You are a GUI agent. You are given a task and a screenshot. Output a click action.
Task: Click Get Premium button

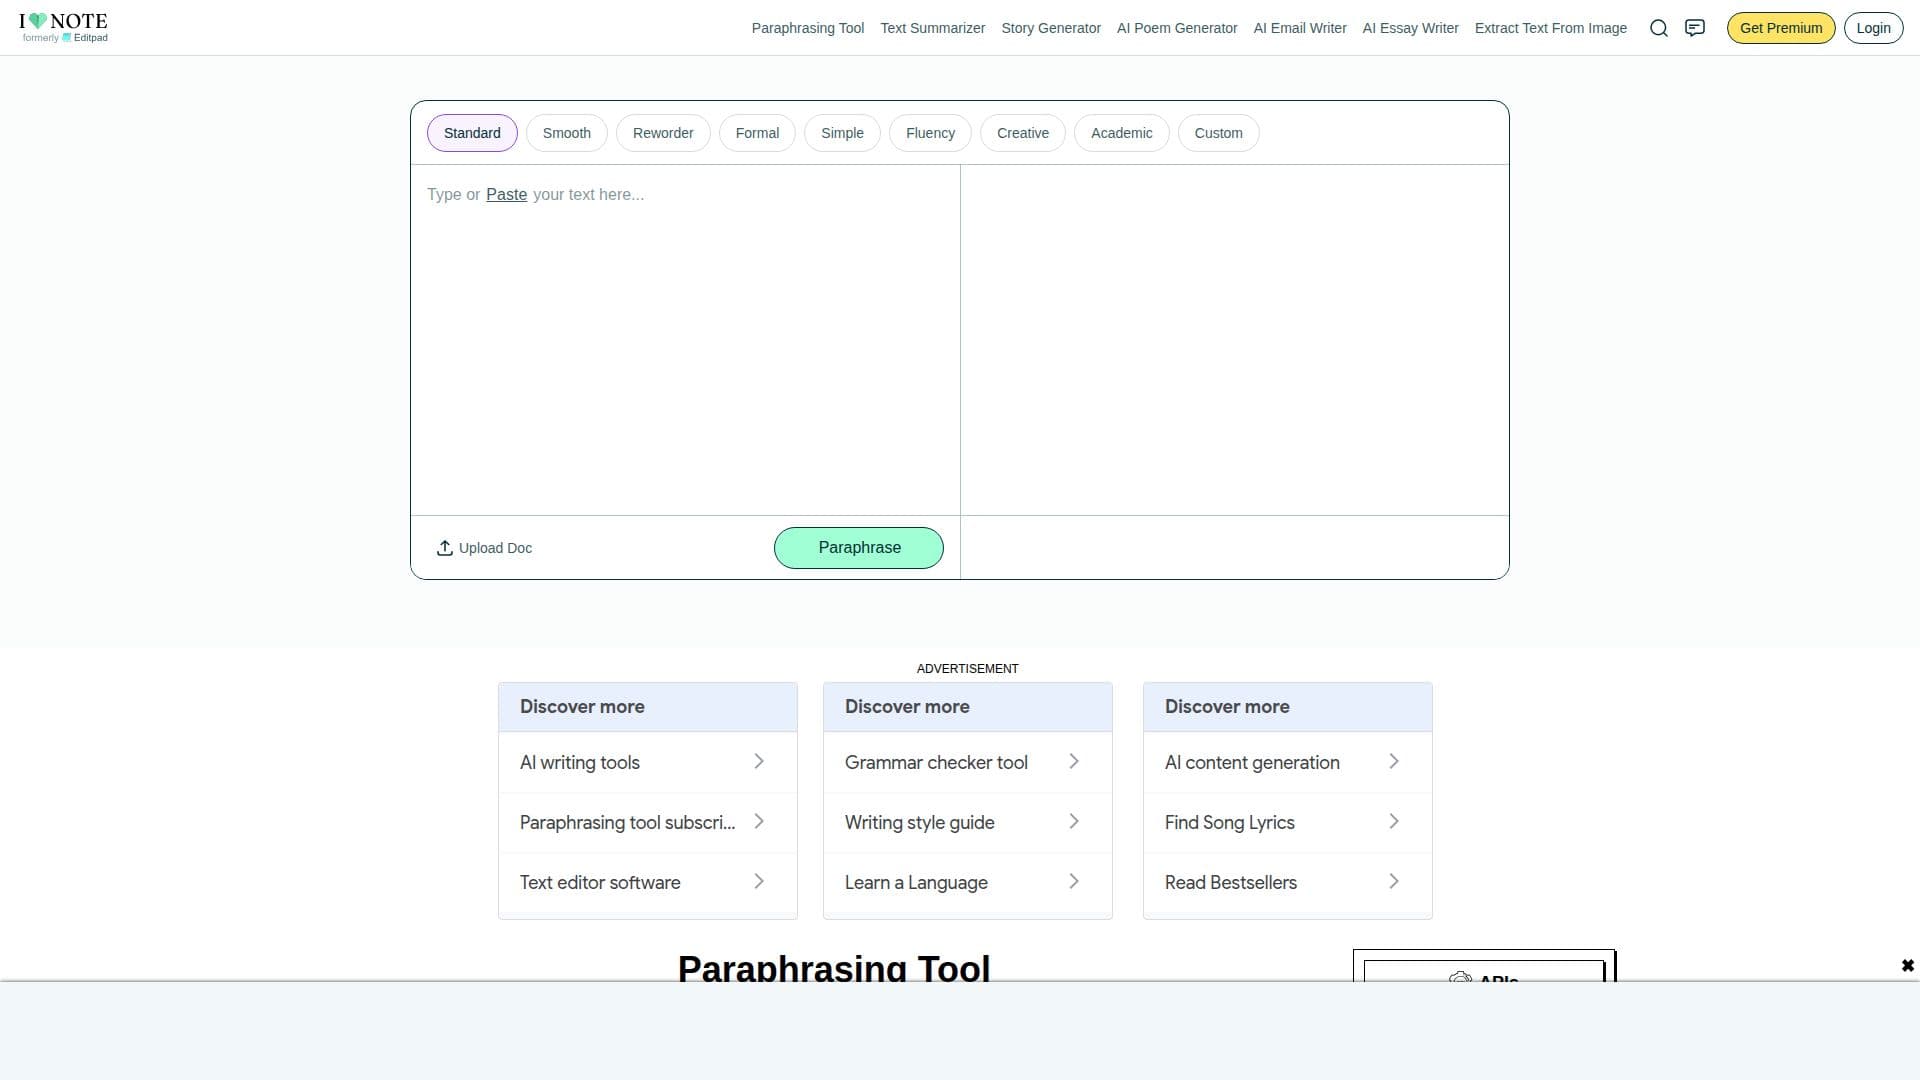1781,28
